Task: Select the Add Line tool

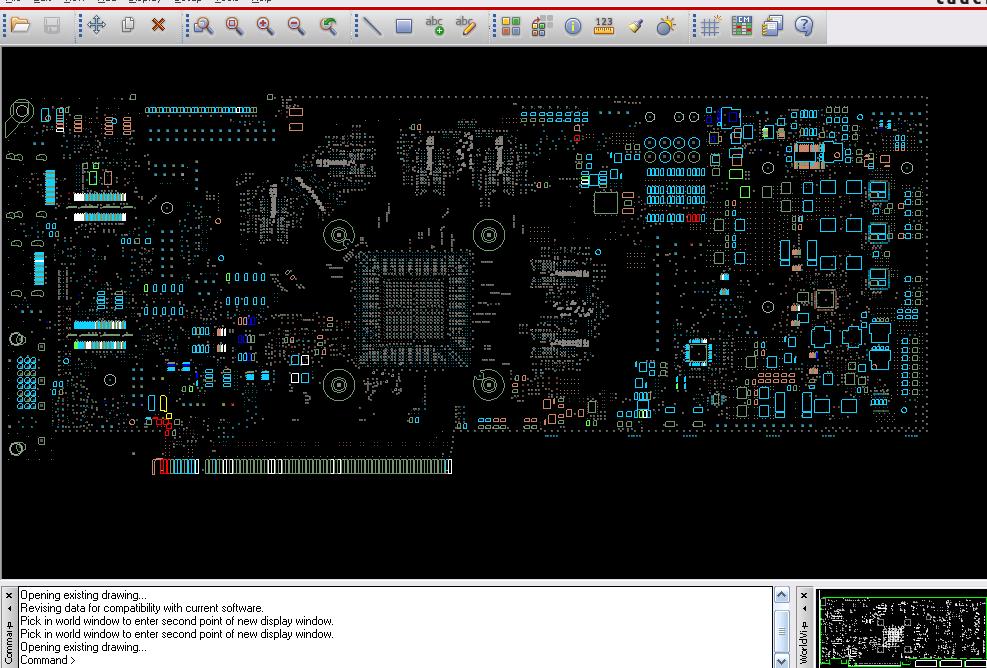Action: coord(373,26)
